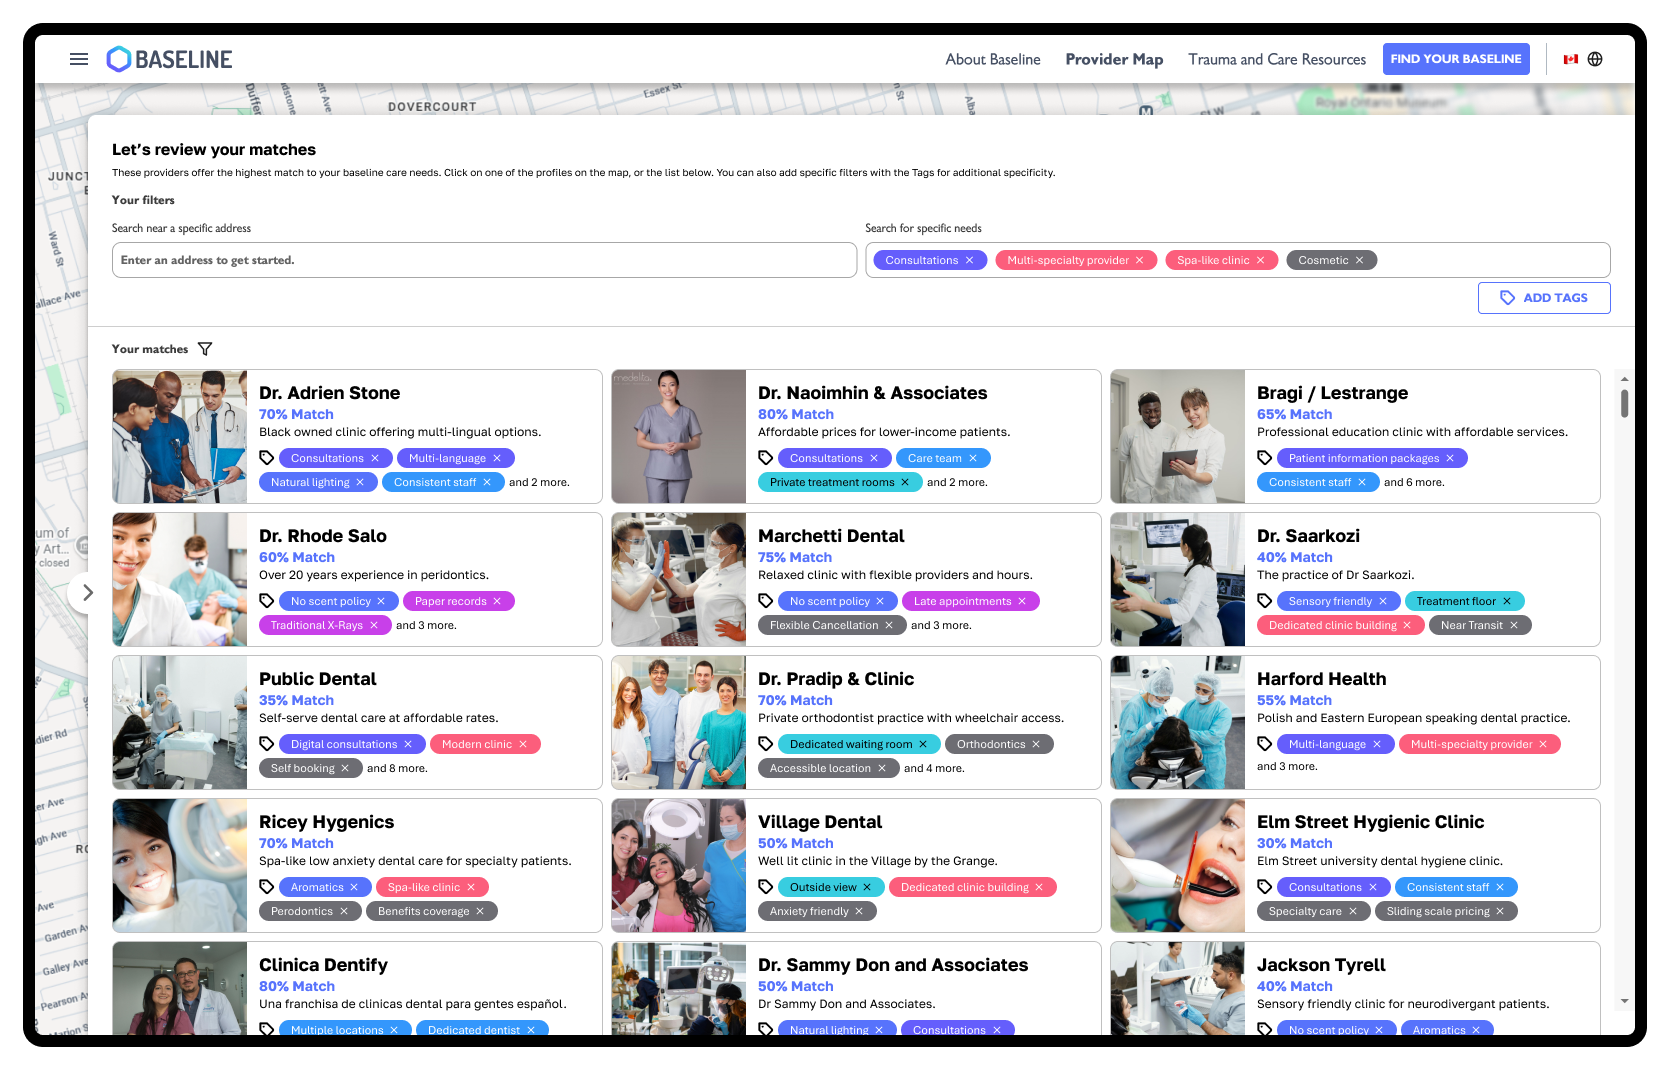The image size is (1669, 1070).
Task: Remove the Multi-specialty provider filter tag
Action: (1139, 260)
